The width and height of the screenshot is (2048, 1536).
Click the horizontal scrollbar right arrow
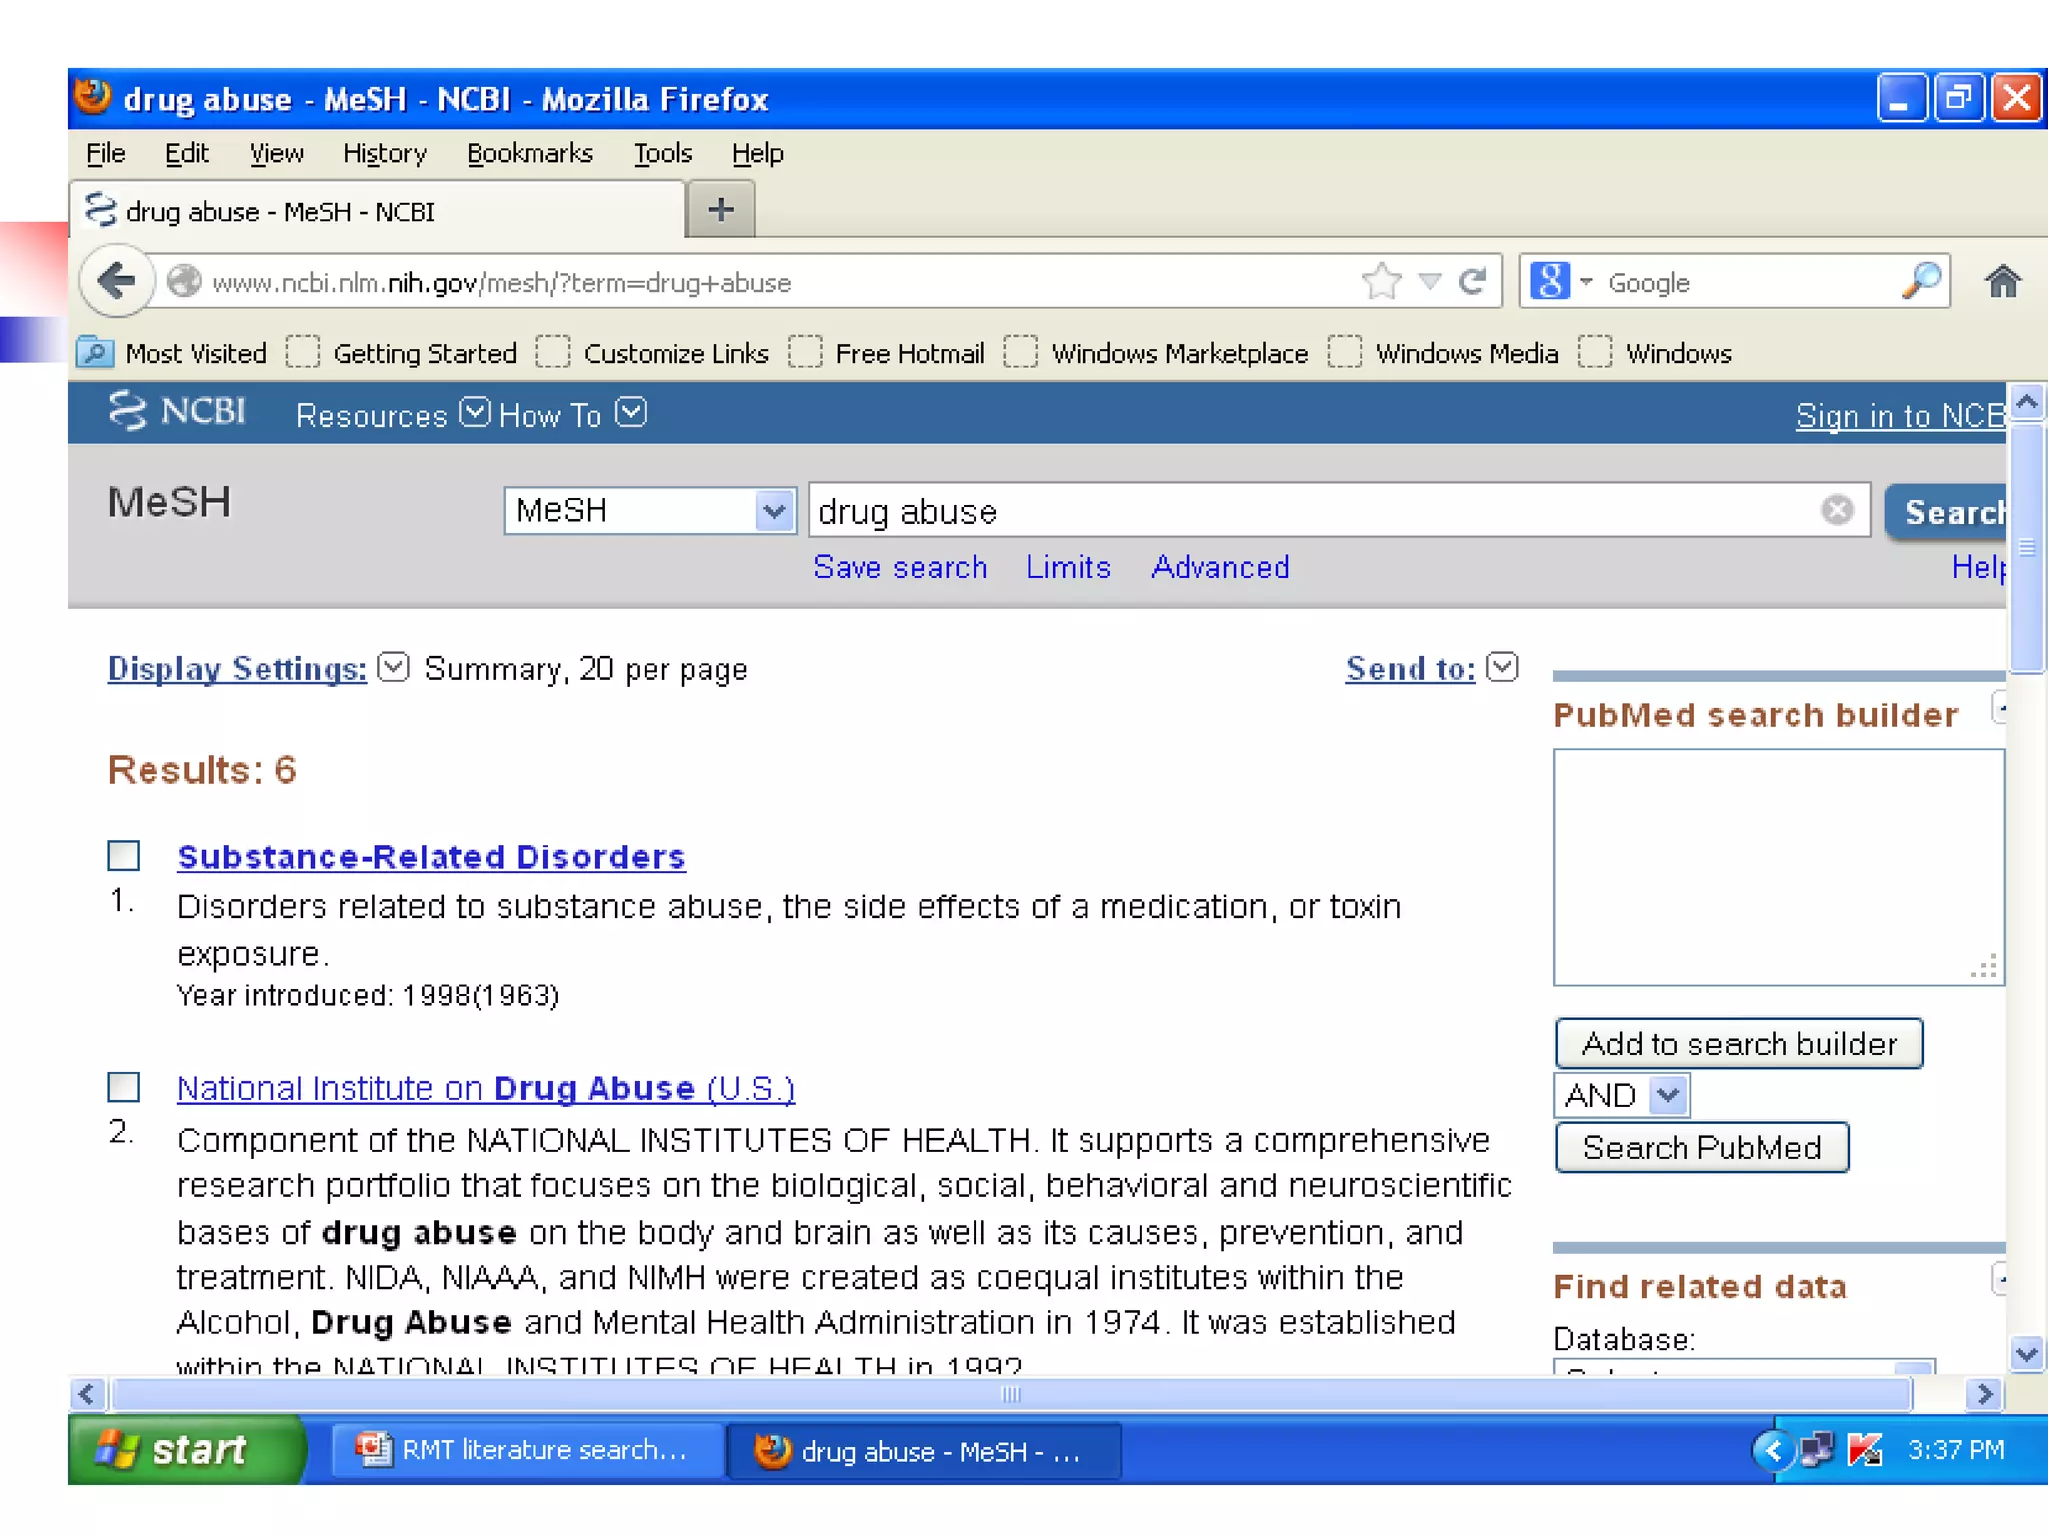1984,1393
